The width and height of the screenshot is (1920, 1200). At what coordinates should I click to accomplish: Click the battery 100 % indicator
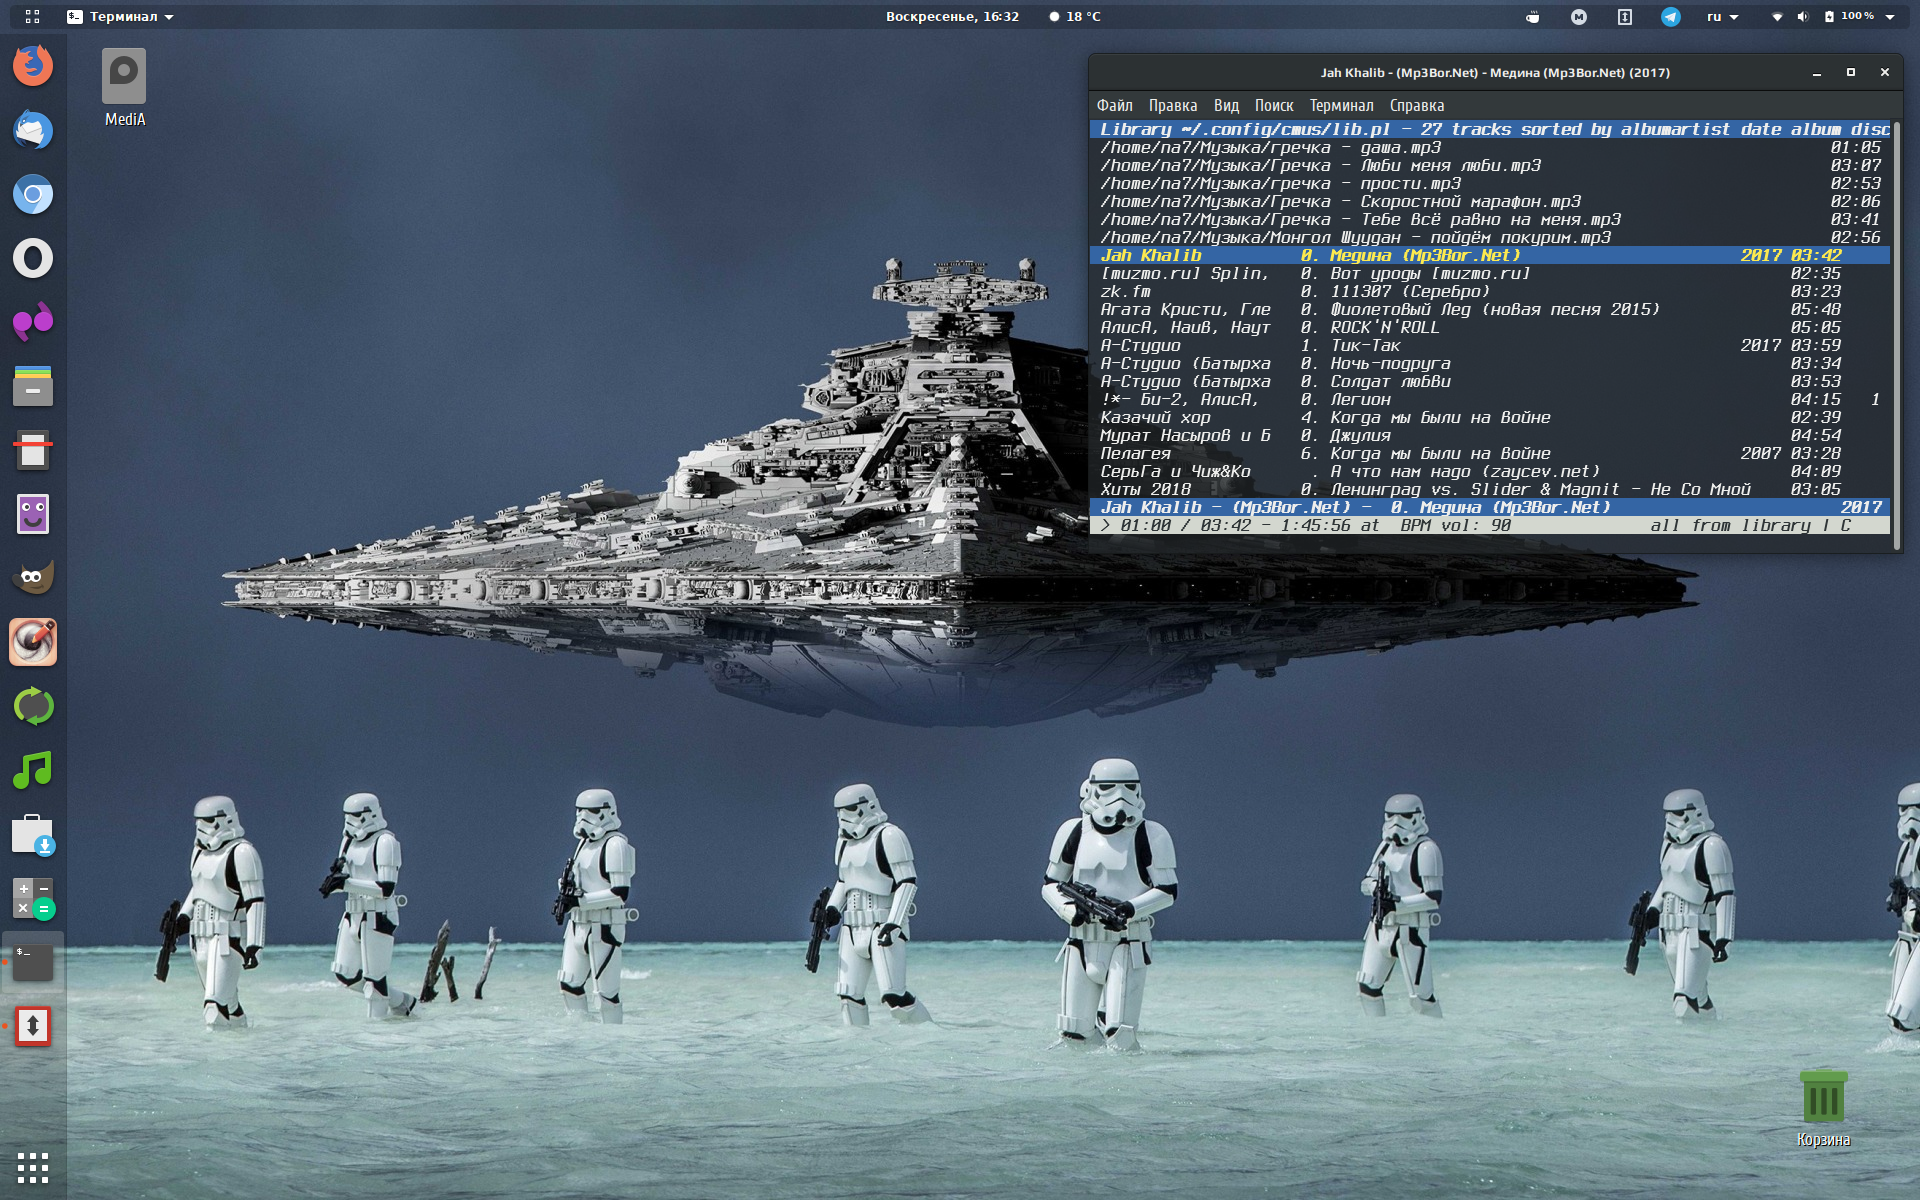point(1848,16)
